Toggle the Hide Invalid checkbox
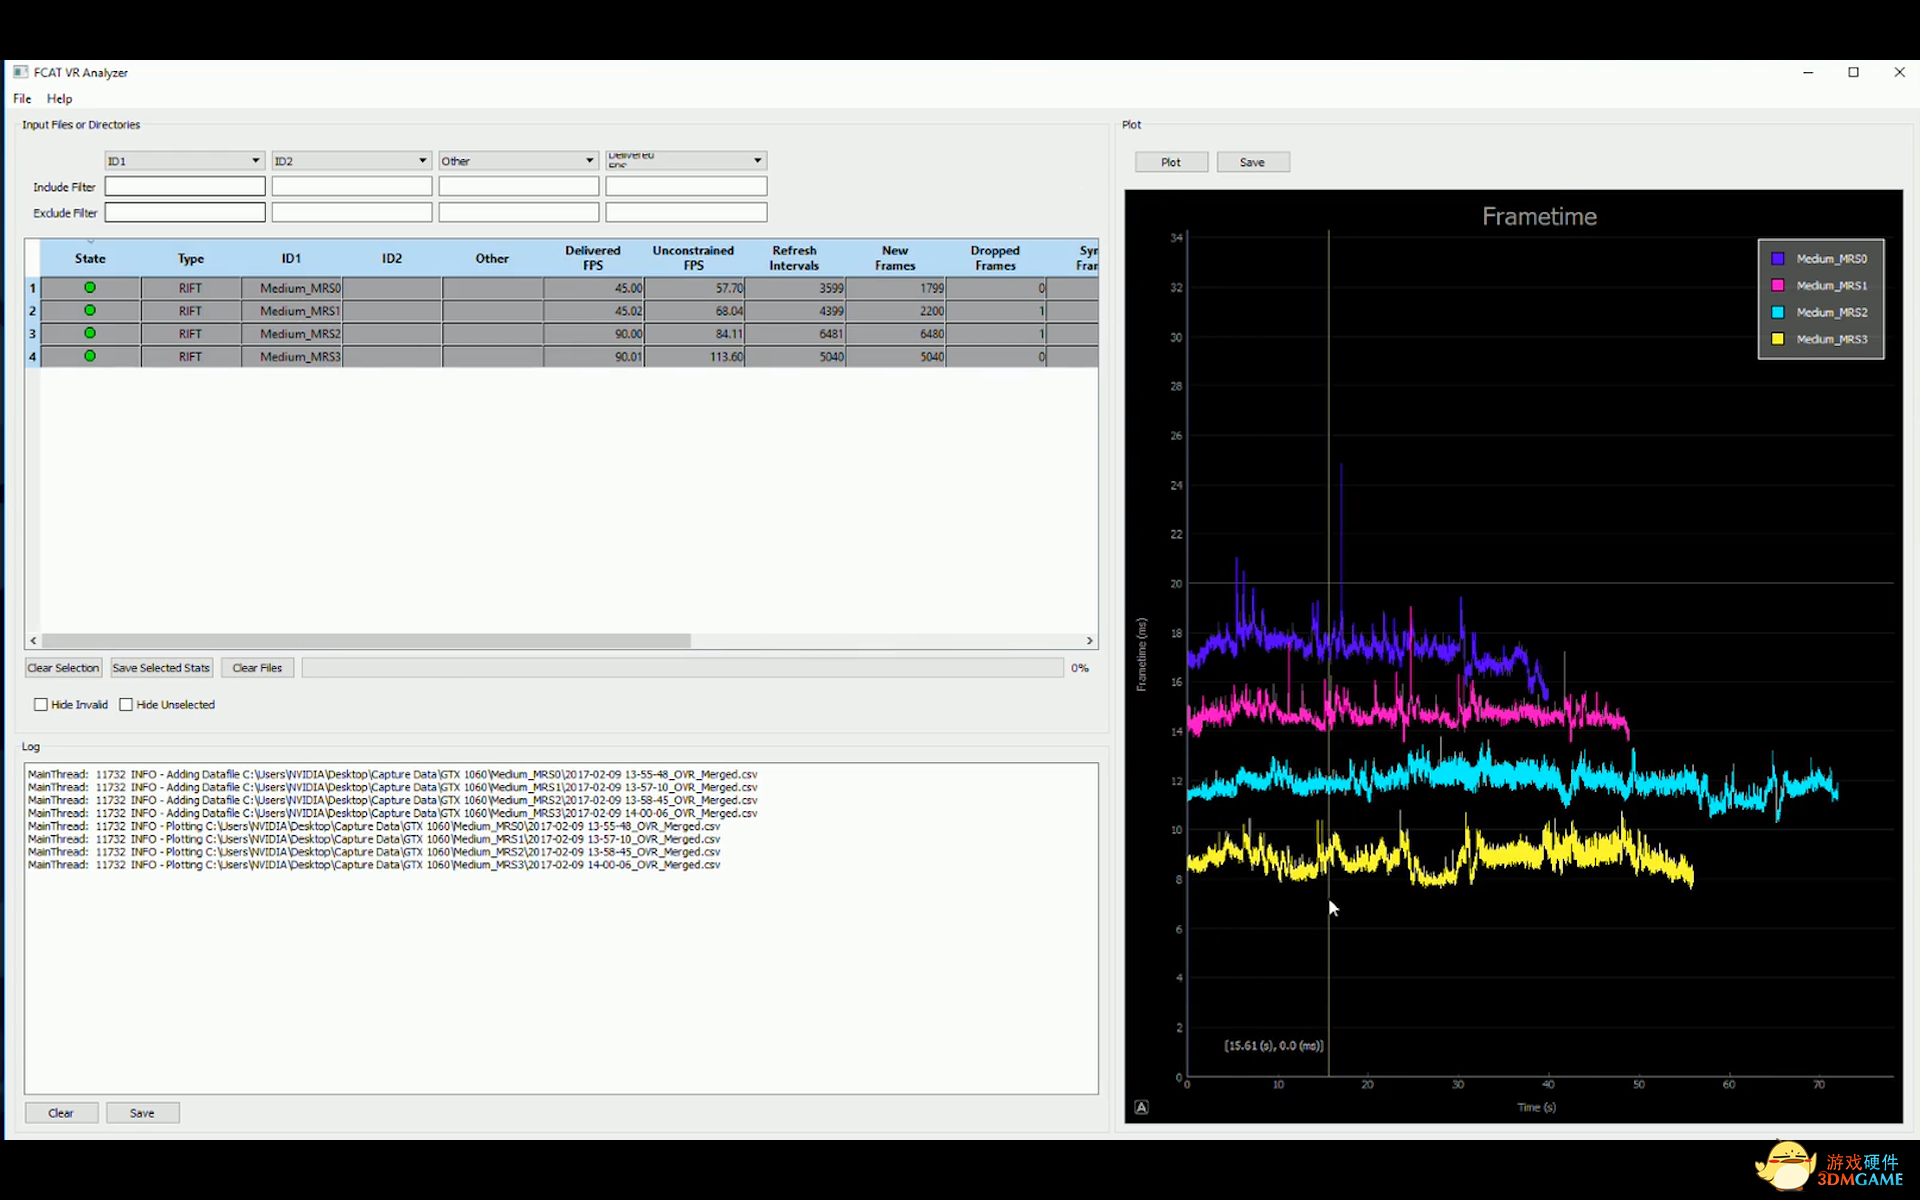The width and height of the screenshot is (1920, 1200). 41,705
